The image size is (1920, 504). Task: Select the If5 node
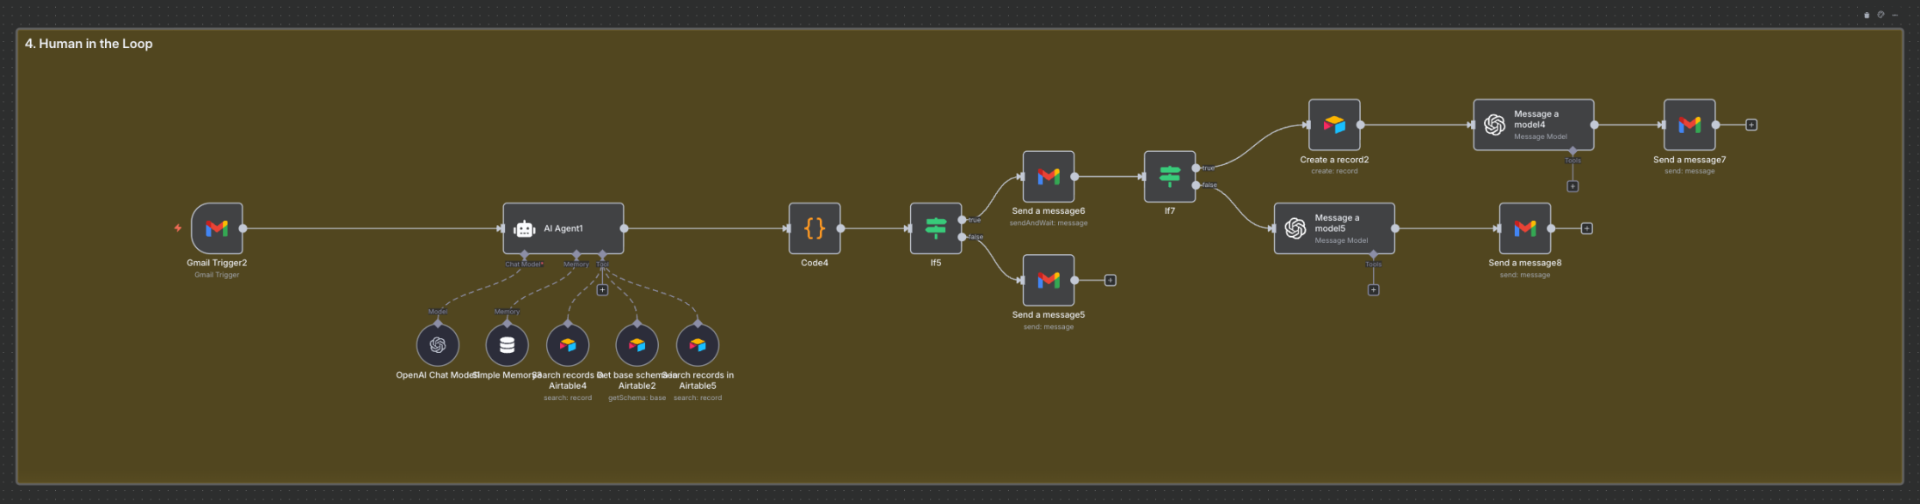936,228
